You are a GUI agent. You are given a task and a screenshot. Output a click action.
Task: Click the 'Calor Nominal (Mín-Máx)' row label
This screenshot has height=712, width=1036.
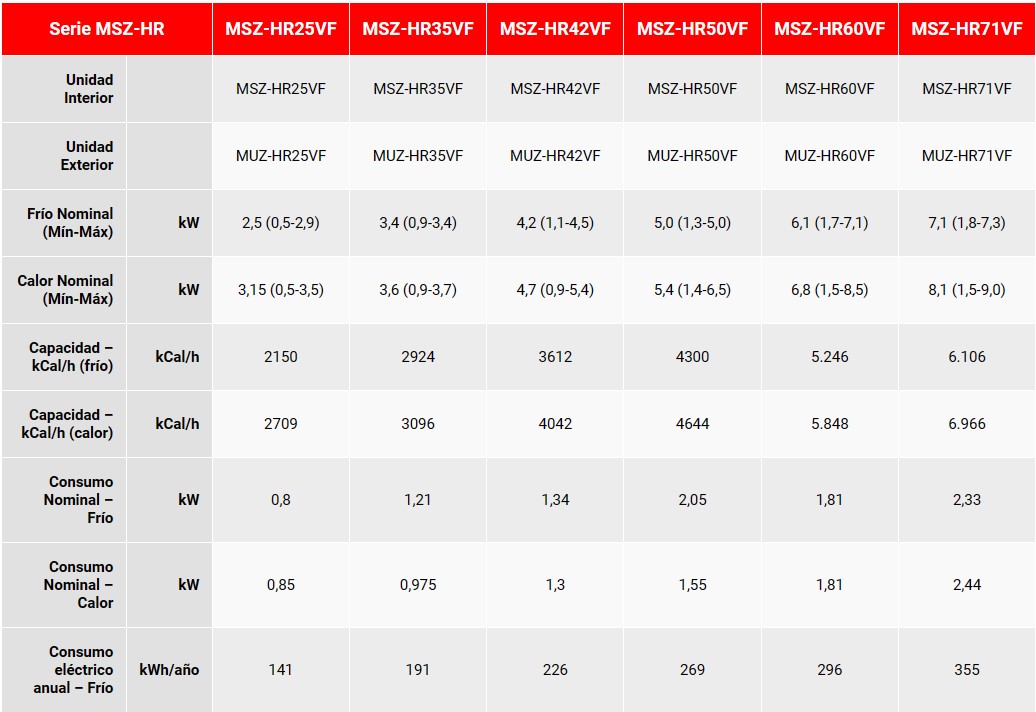[65, 290]
